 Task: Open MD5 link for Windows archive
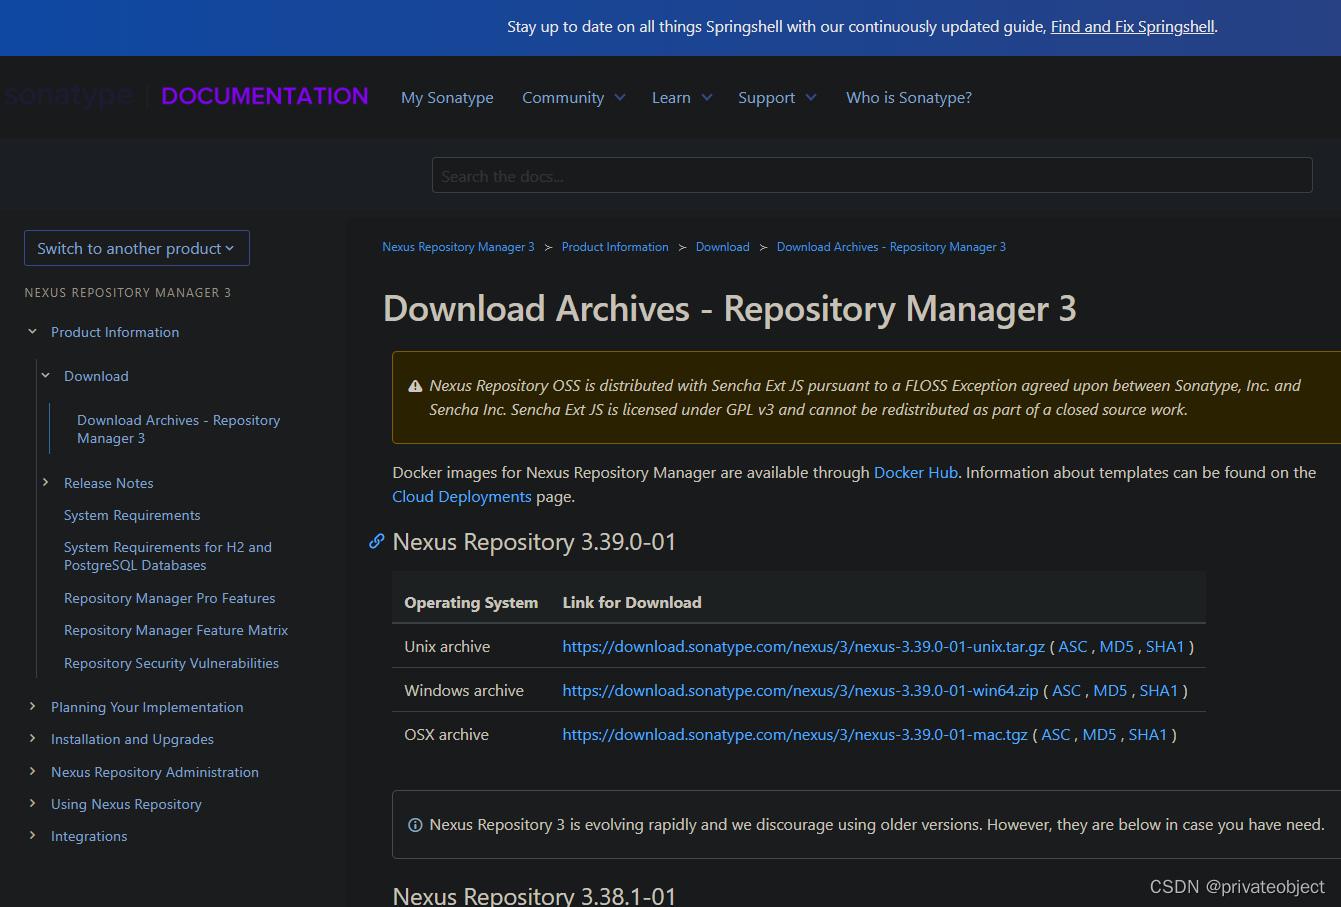coord(1110,691)
